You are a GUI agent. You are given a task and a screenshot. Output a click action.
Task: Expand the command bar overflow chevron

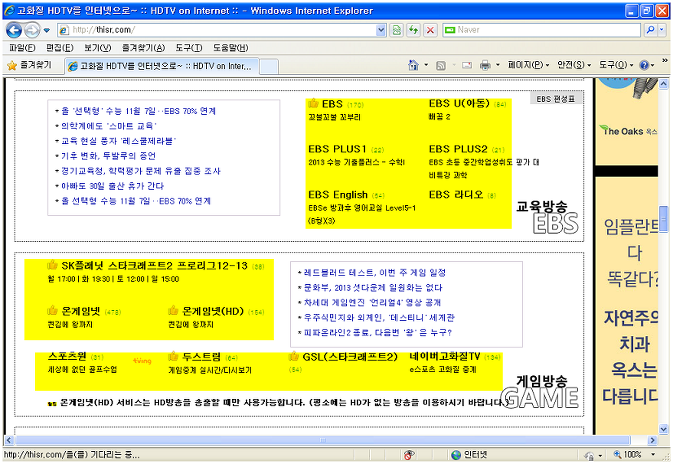pos(665,61)
